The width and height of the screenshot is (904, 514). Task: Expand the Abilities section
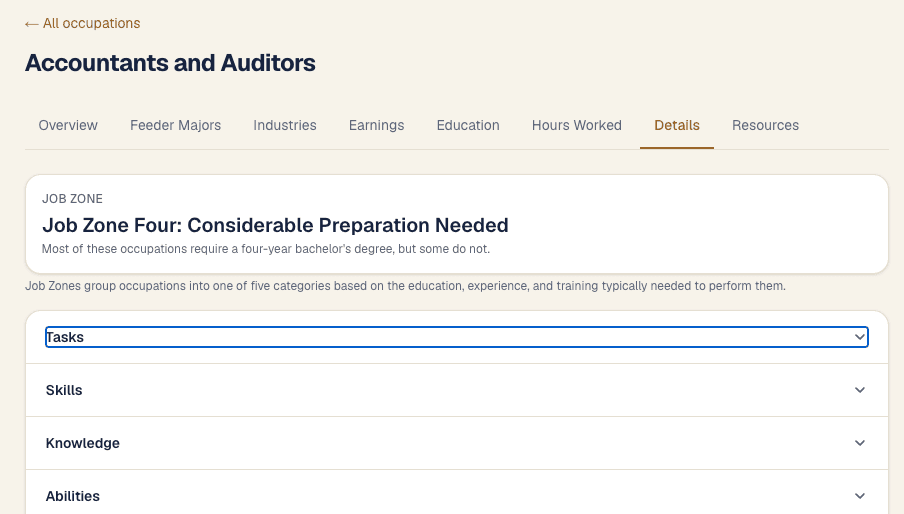[x=457, y=496]
